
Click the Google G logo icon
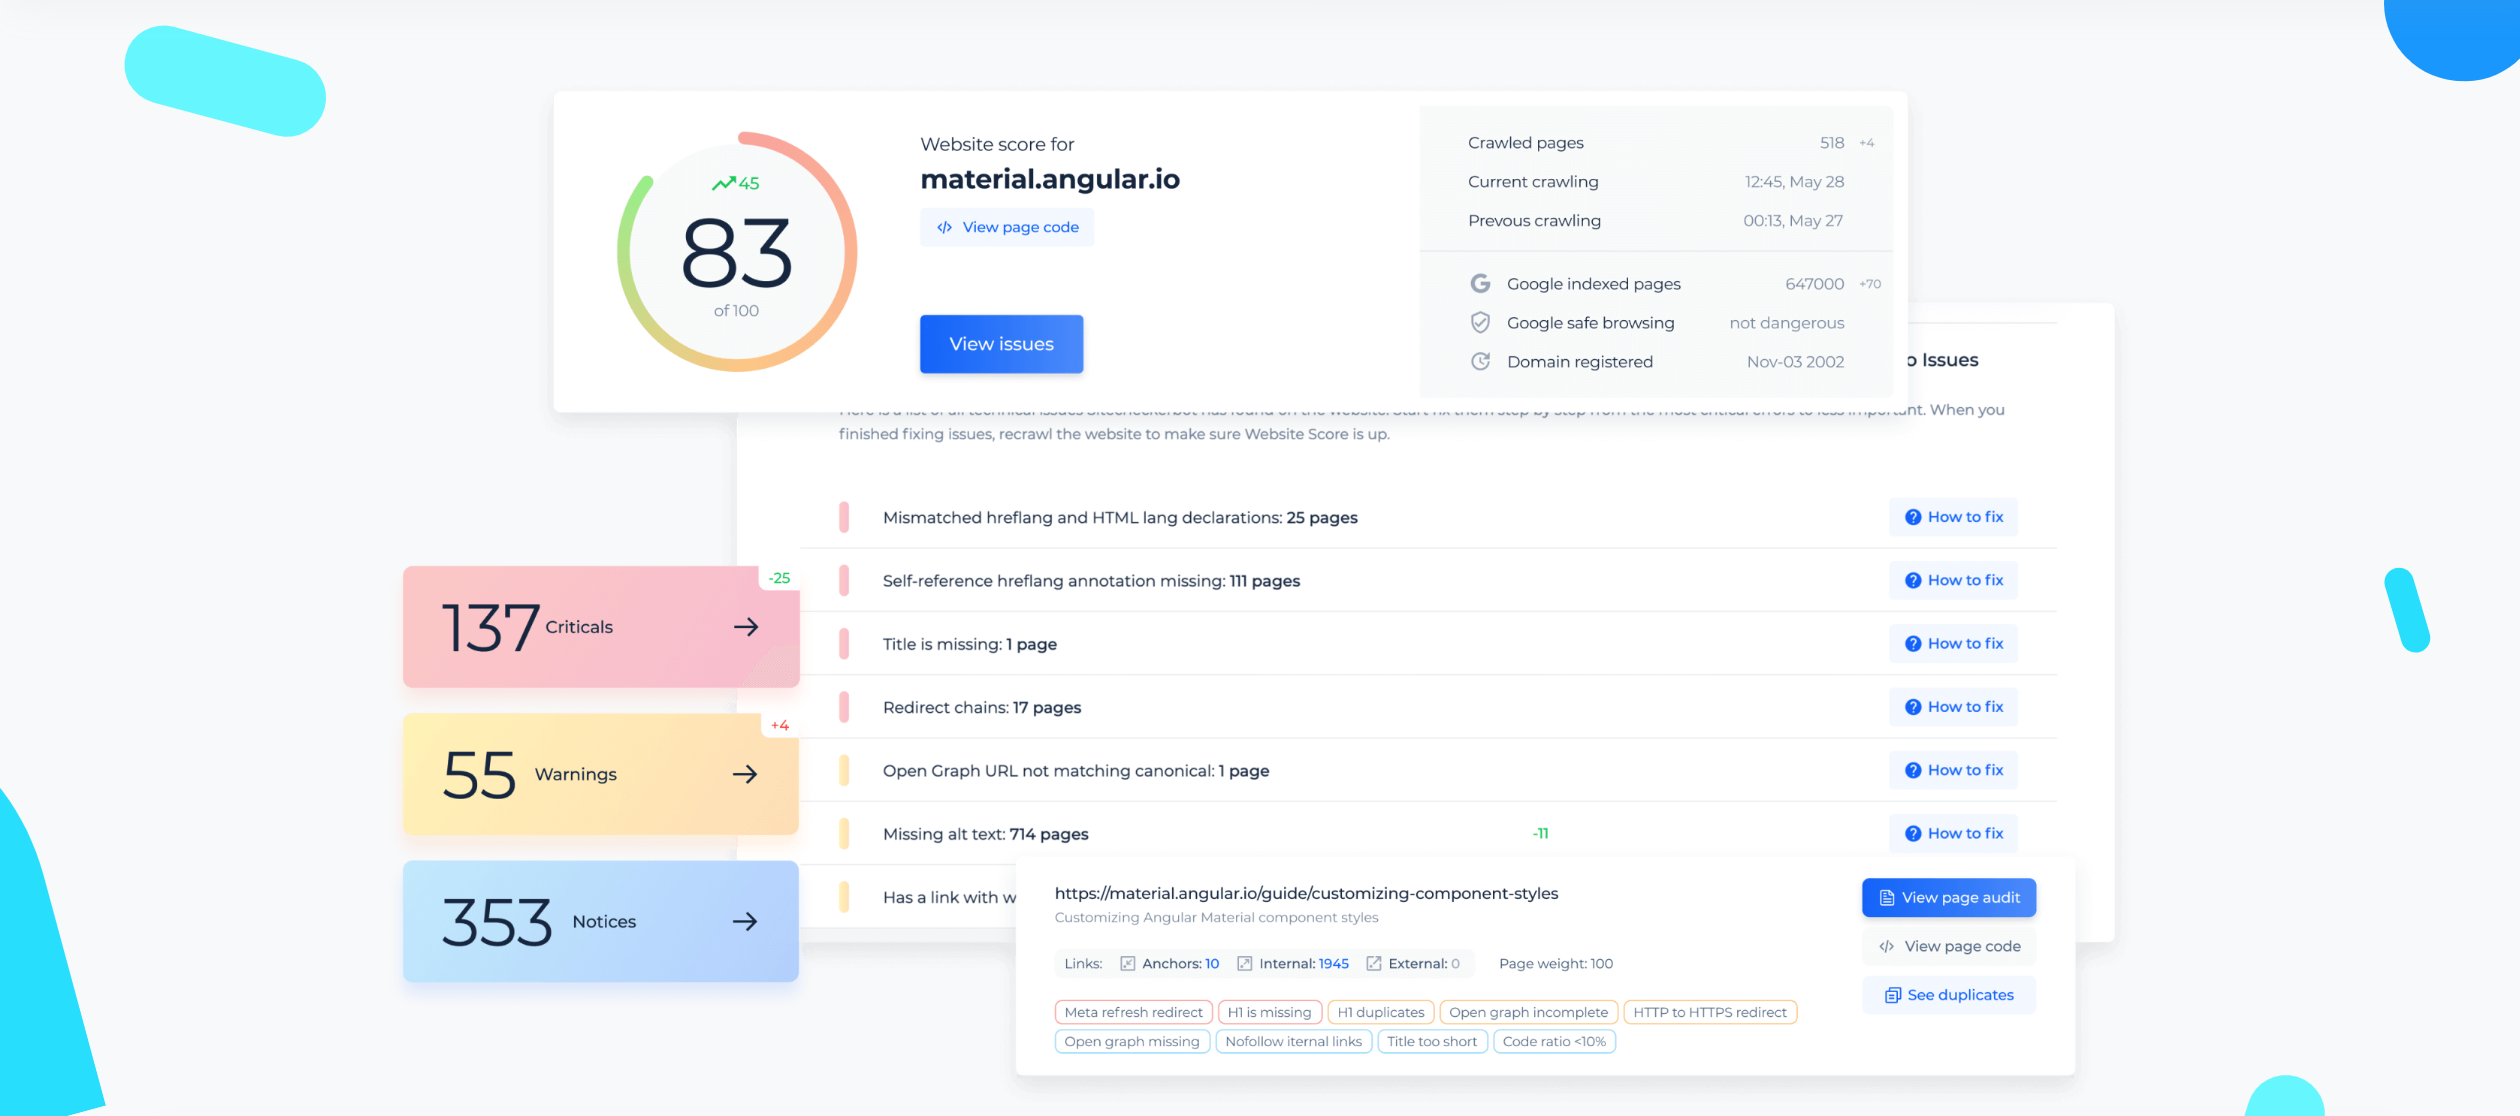coord(1480,283)
